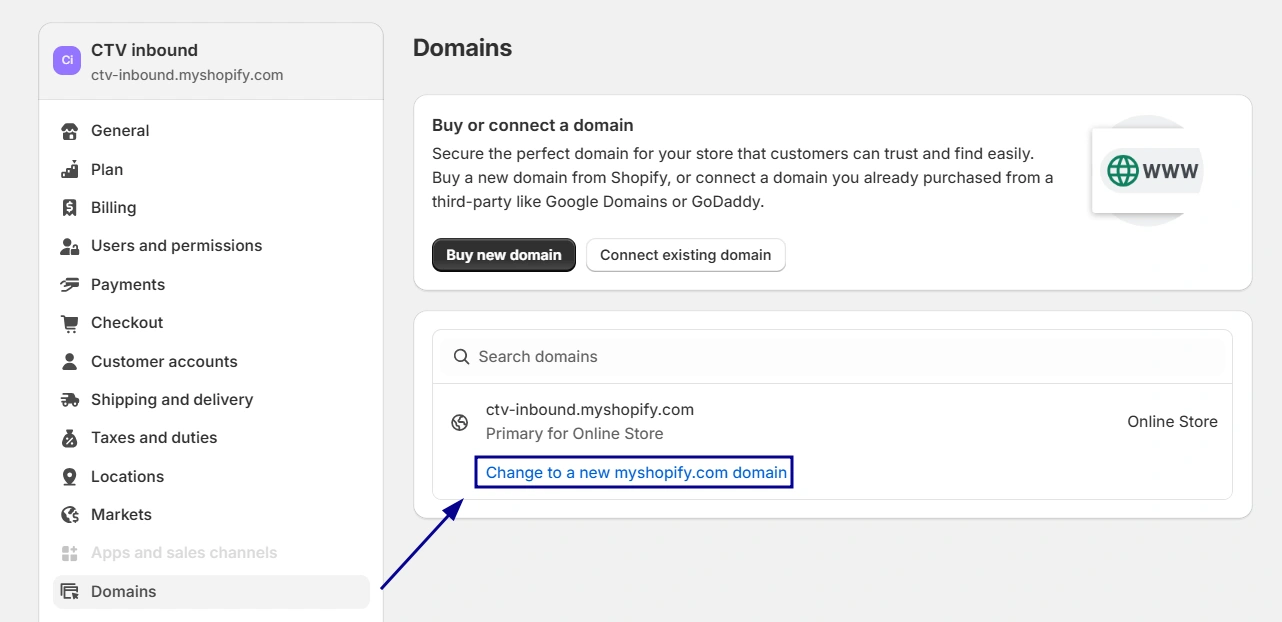Click Connect existing domain button
This screenshot has height=622, width=1282.
(x=686, y=255)
